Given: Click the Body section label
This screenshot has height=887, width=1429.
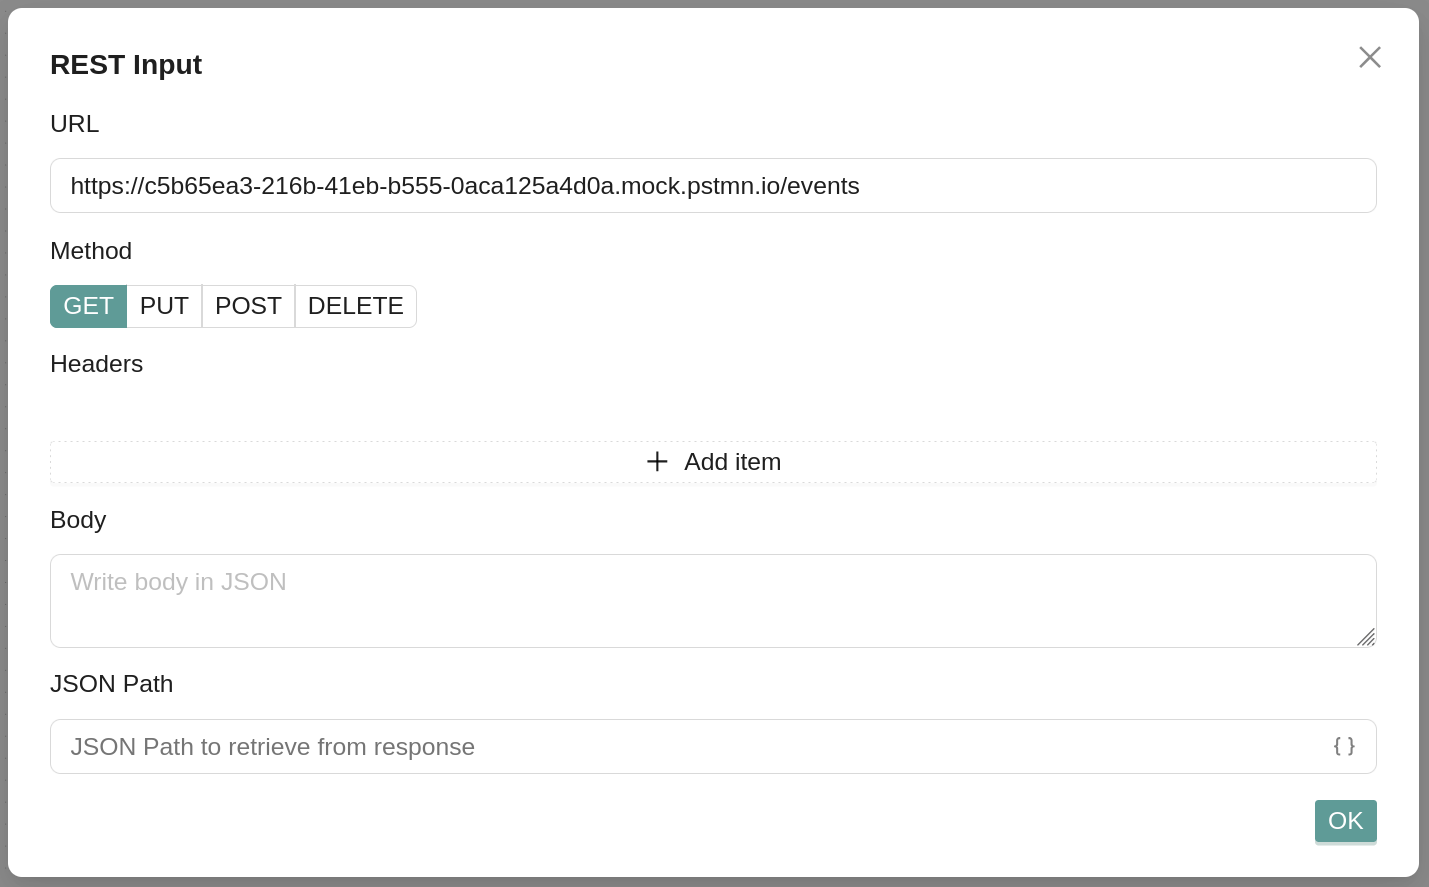Looking at the screenshot, I should 78,520.
